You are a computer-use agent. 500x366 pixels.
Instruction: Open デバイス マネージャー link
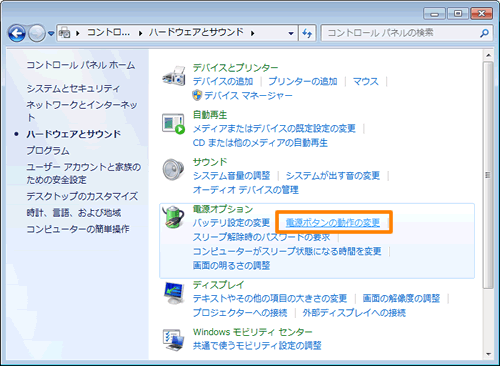tap(248, 96)
